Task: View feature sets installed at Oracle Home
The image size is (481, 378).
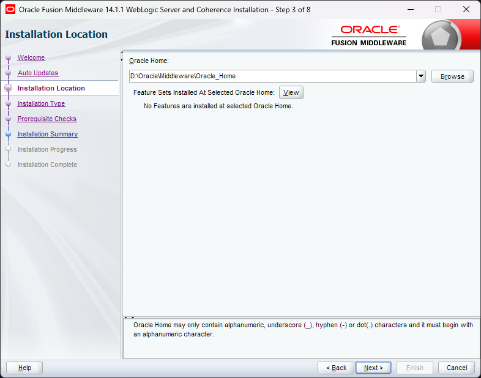Action: tap(291, 93)
